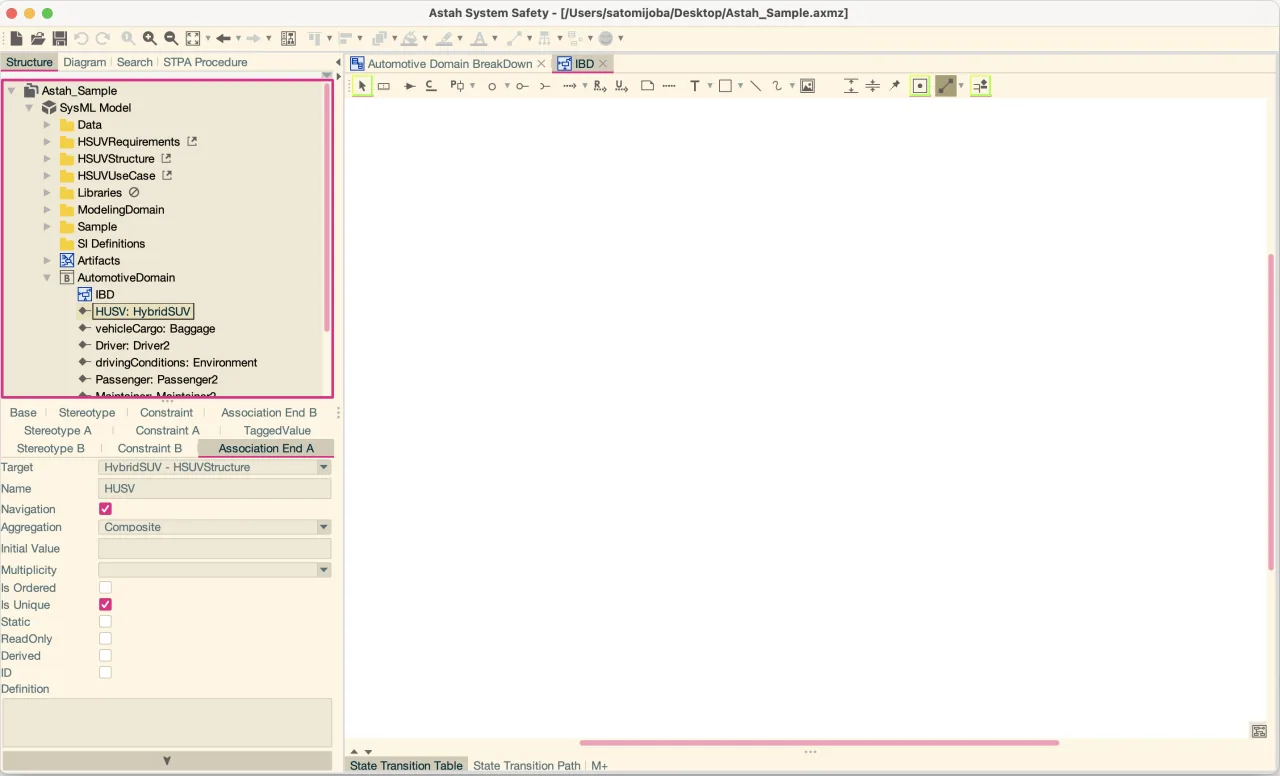Choose the Usage U arrow tool
This screenshot has width=1280, height=776.
[621, 86]
